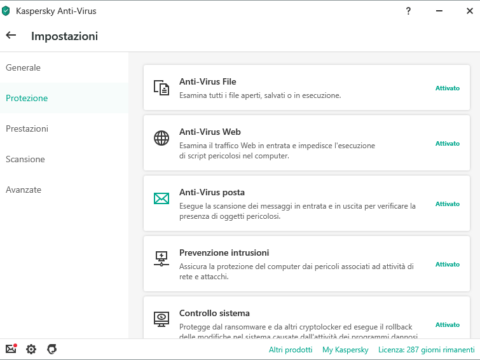The image size is (480, 360).
Task: Toggle Attivato status for Anti-Virus Web
Action: 447,144
